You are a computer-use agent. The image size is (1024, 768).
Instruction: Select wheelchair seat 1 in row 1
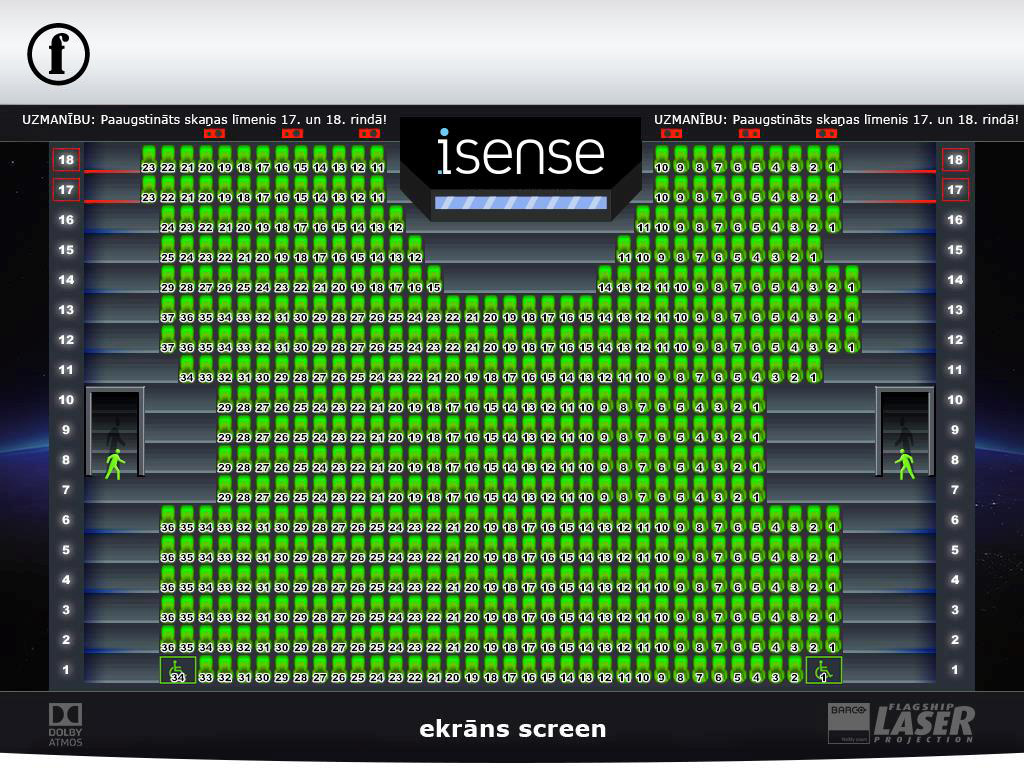(824, 670)
